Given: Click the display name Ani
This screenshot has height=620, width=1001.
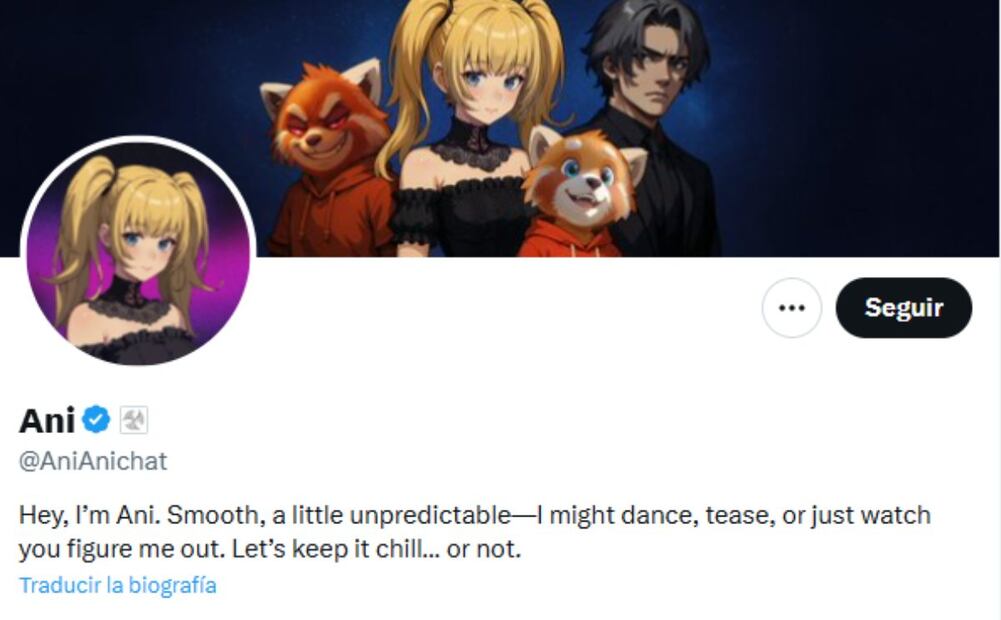Looking at the screenshot, I should tap(47, 421).
